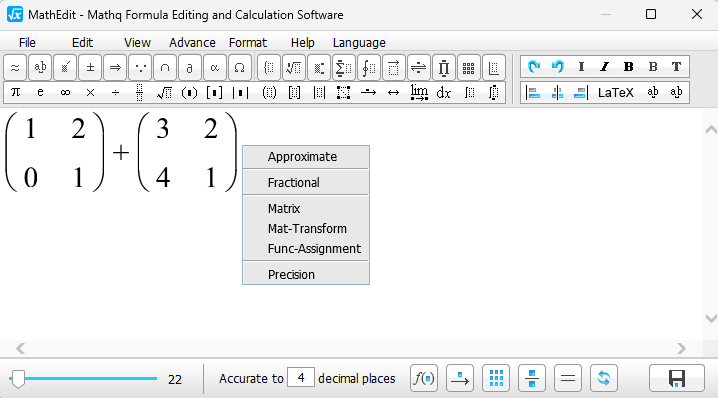718x398 pixels.
Task: Open the fraction and radical templates palette
Action: (x=294, y=68)
